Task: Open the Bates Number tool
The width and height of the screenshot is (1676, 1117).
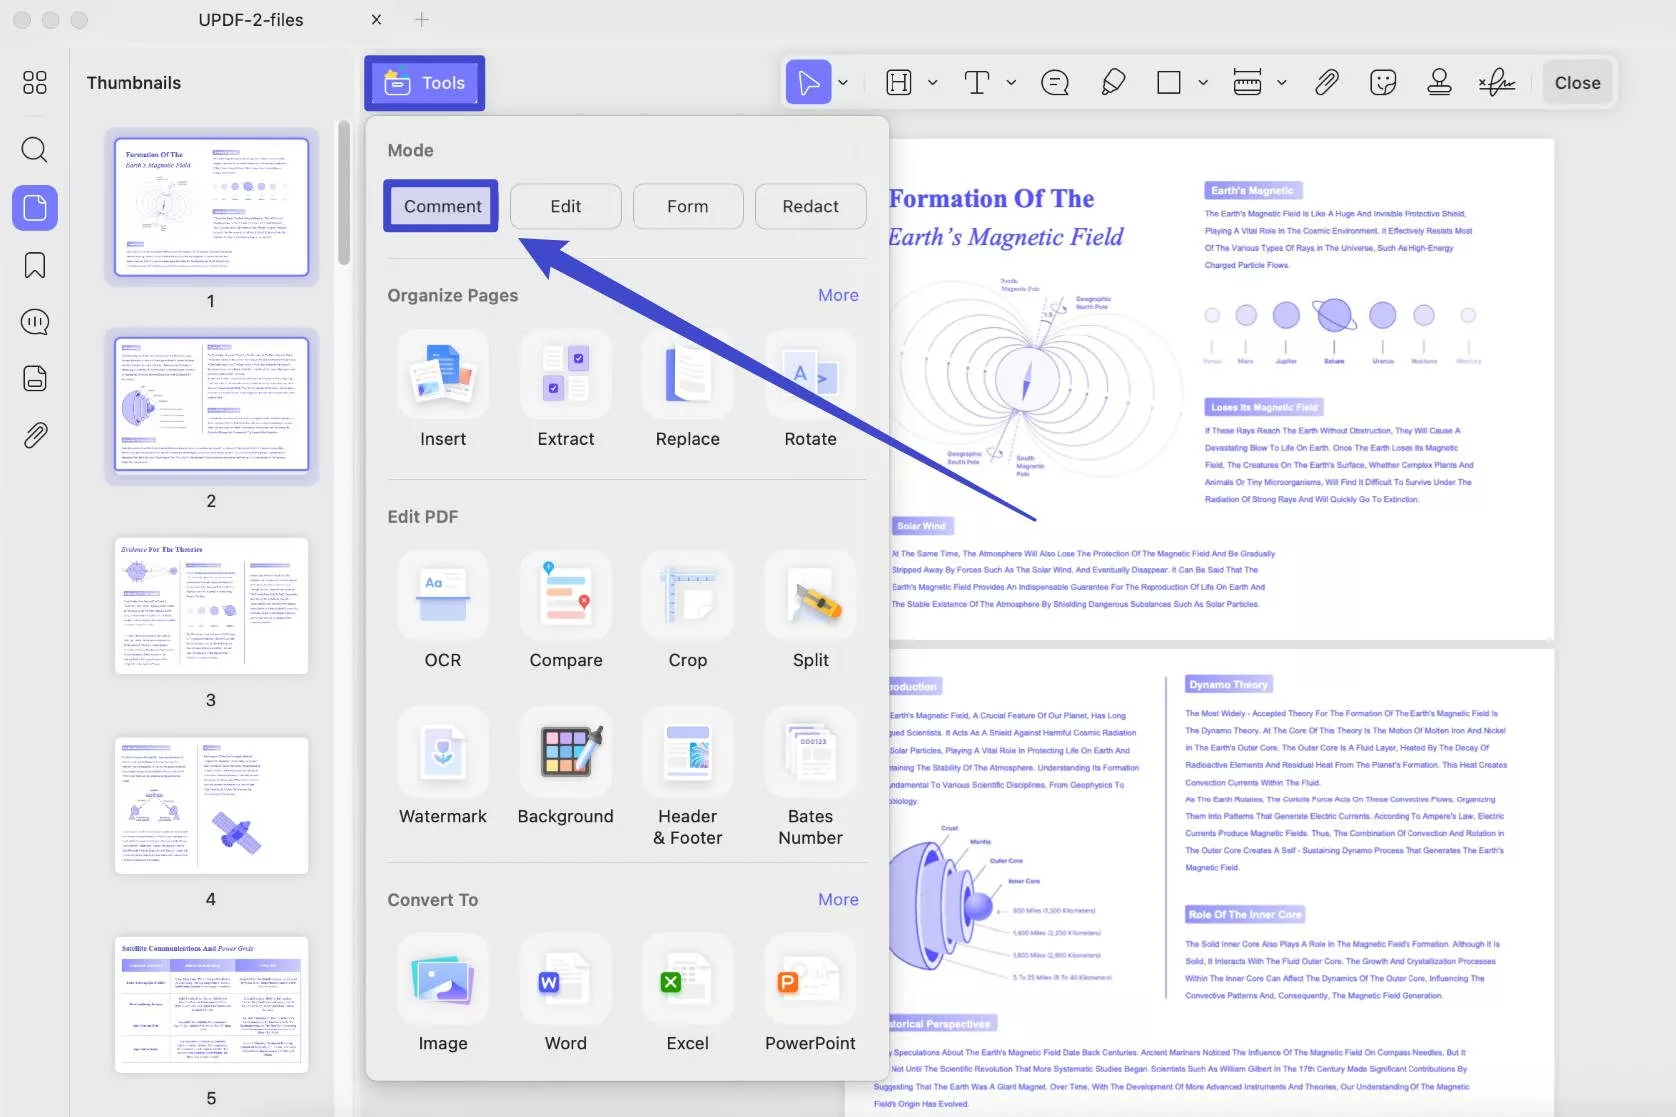Action: pyautogui.click(x=810, y=751)
